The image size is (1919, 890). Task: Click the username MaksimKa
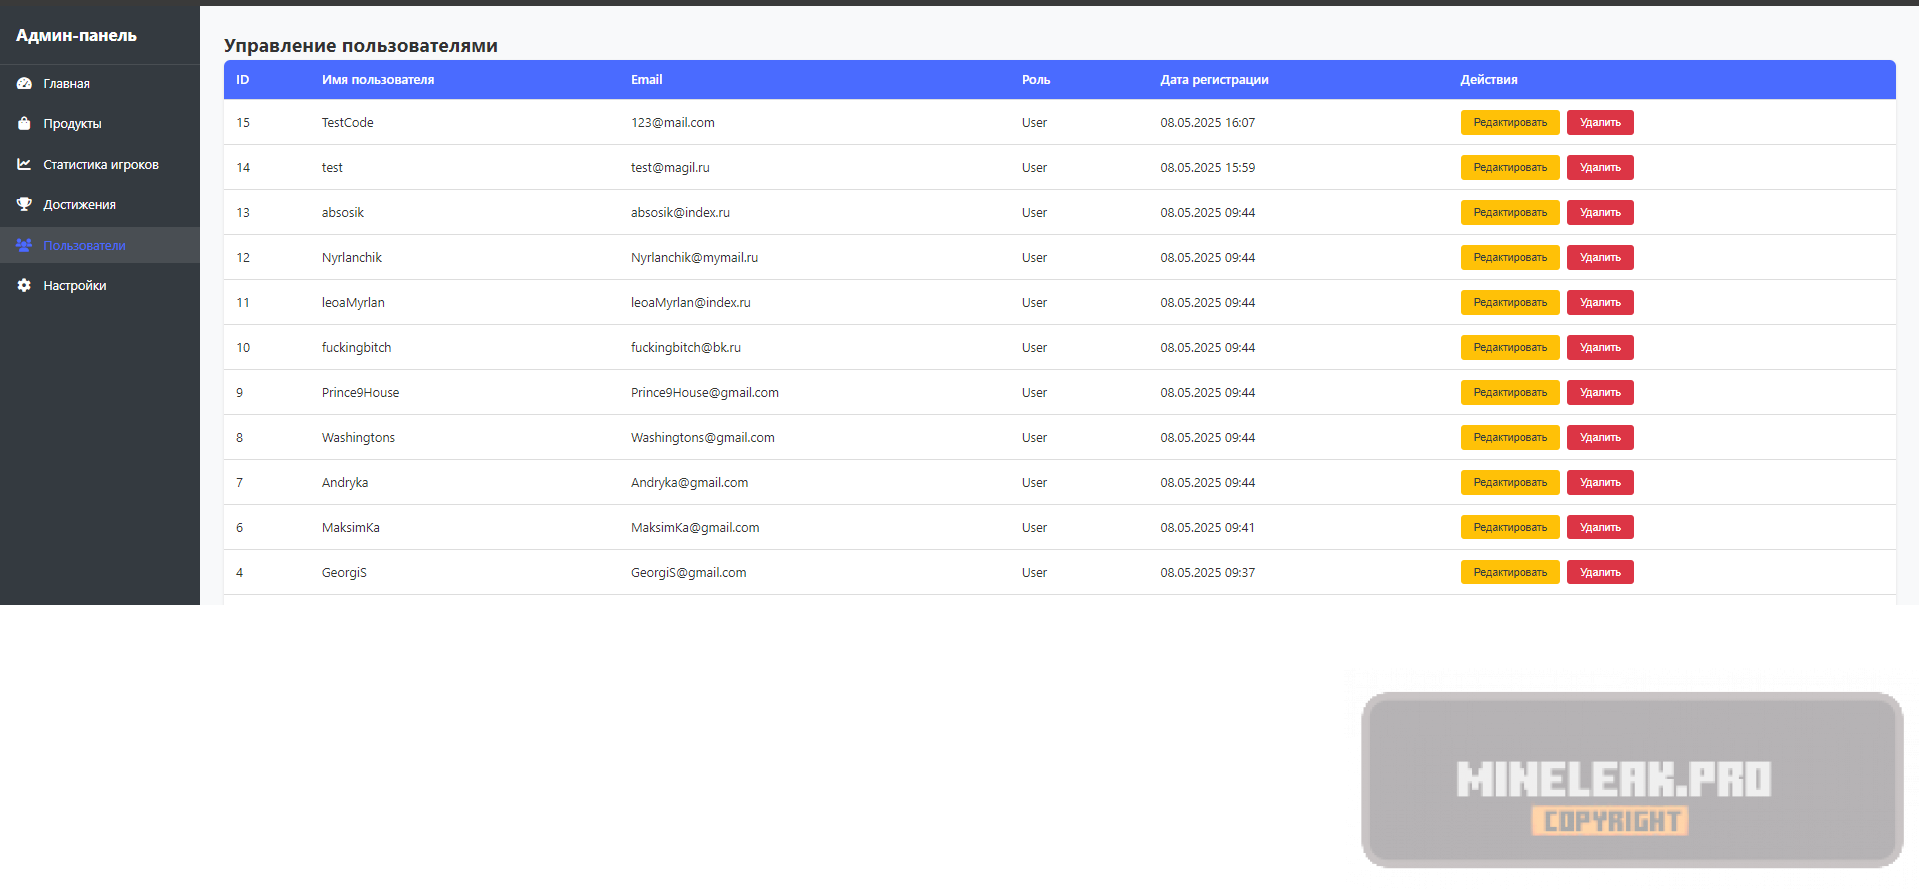point(351,528)
